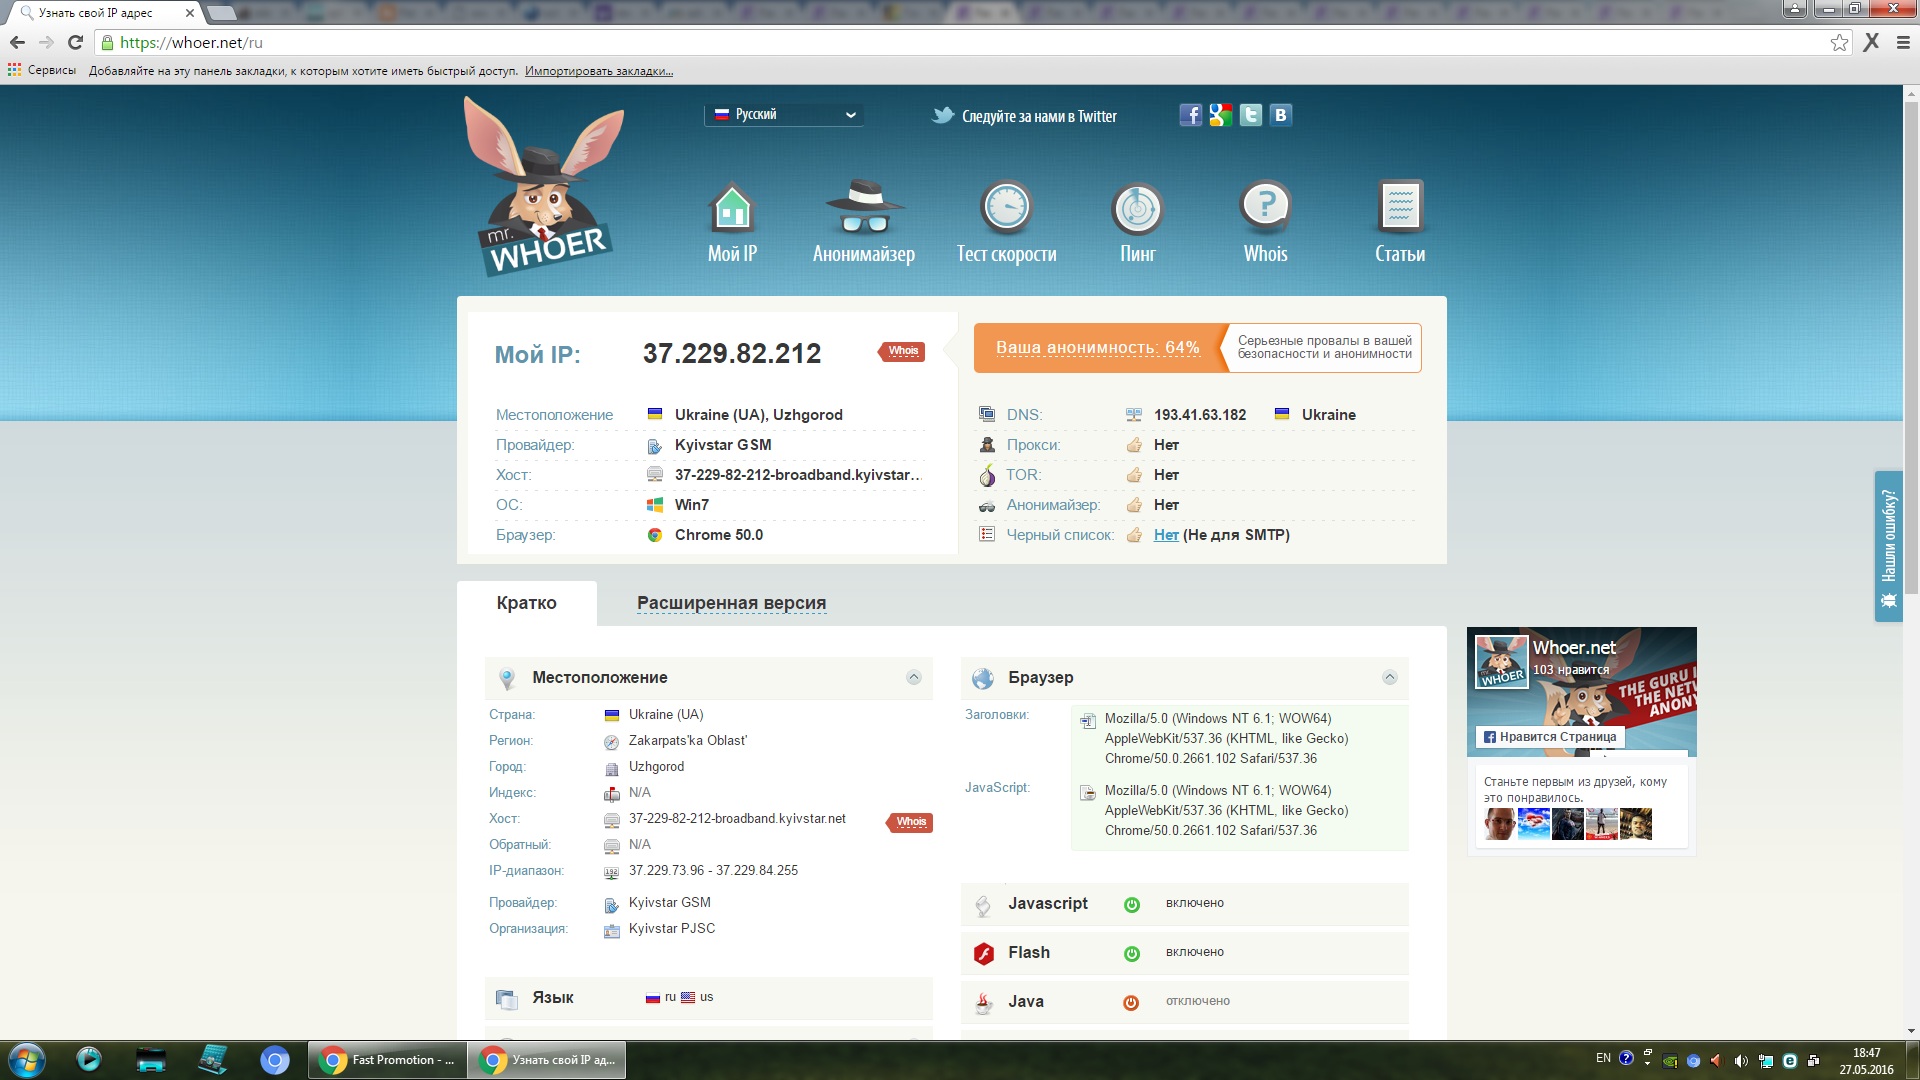The width and height of the screenshot is (1920, 1080).
Task: Click the IP address 37.229.82.212
Action: click(732, 354)
